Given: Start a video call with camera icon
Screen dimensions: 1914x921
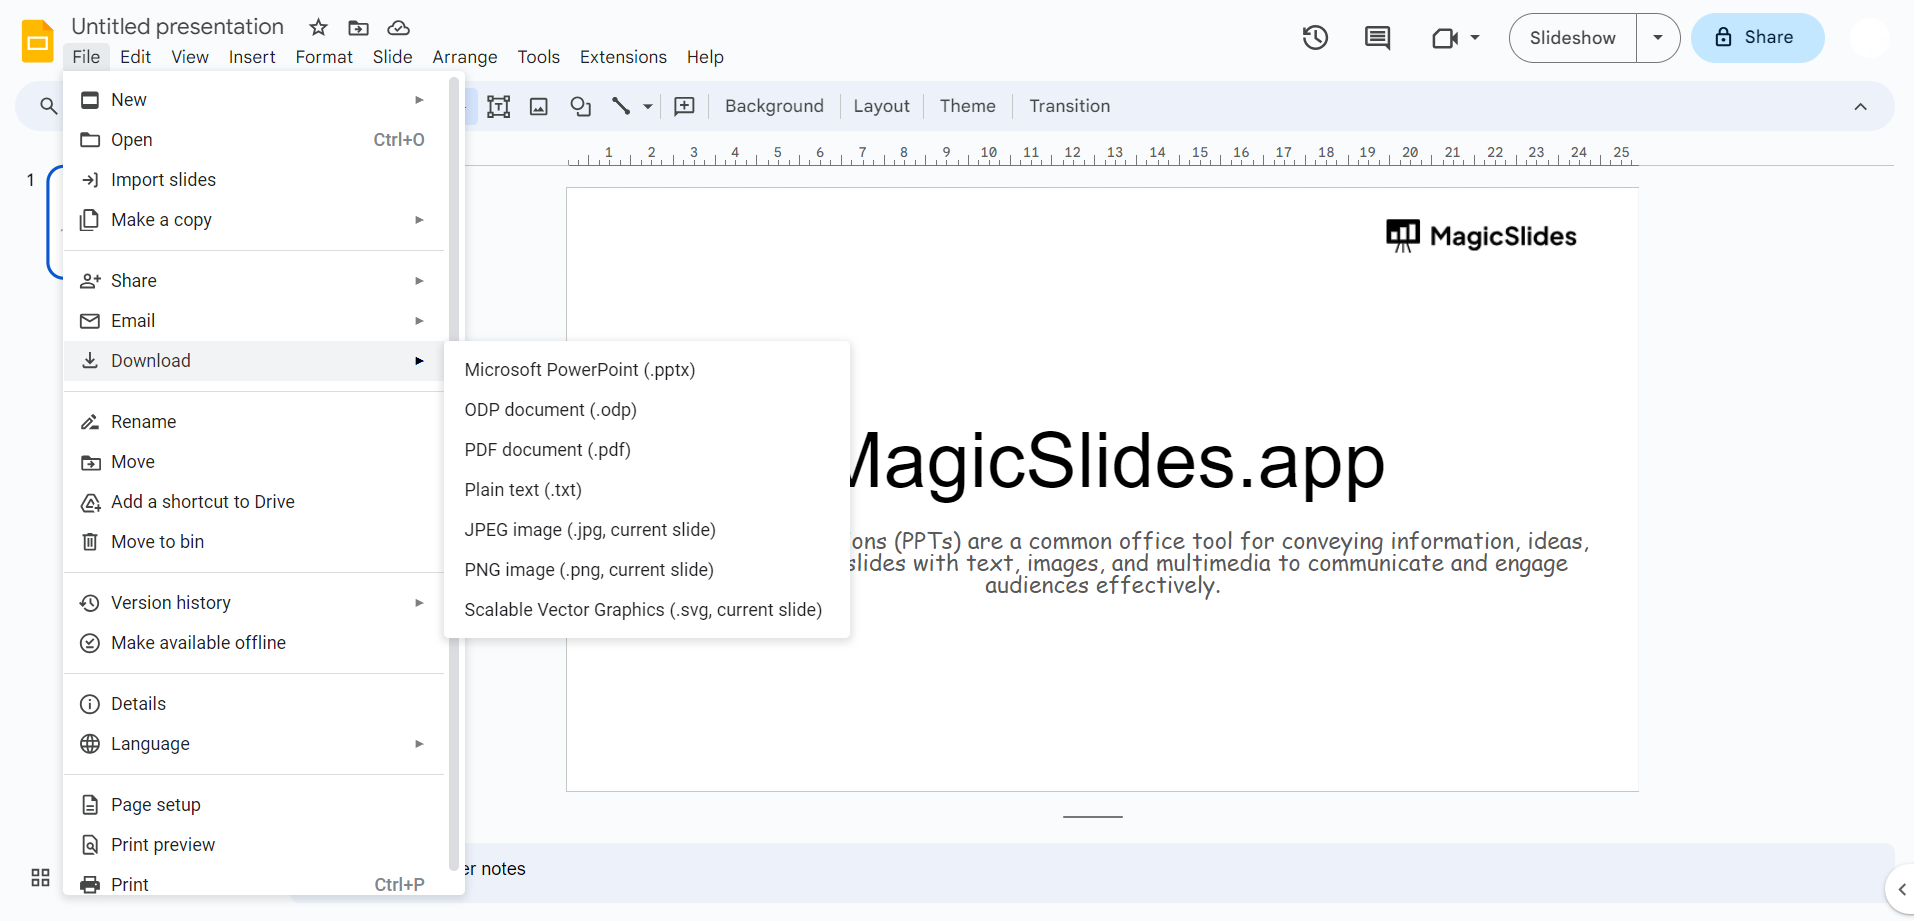Looking at the screenshot, I should 1445,38.
